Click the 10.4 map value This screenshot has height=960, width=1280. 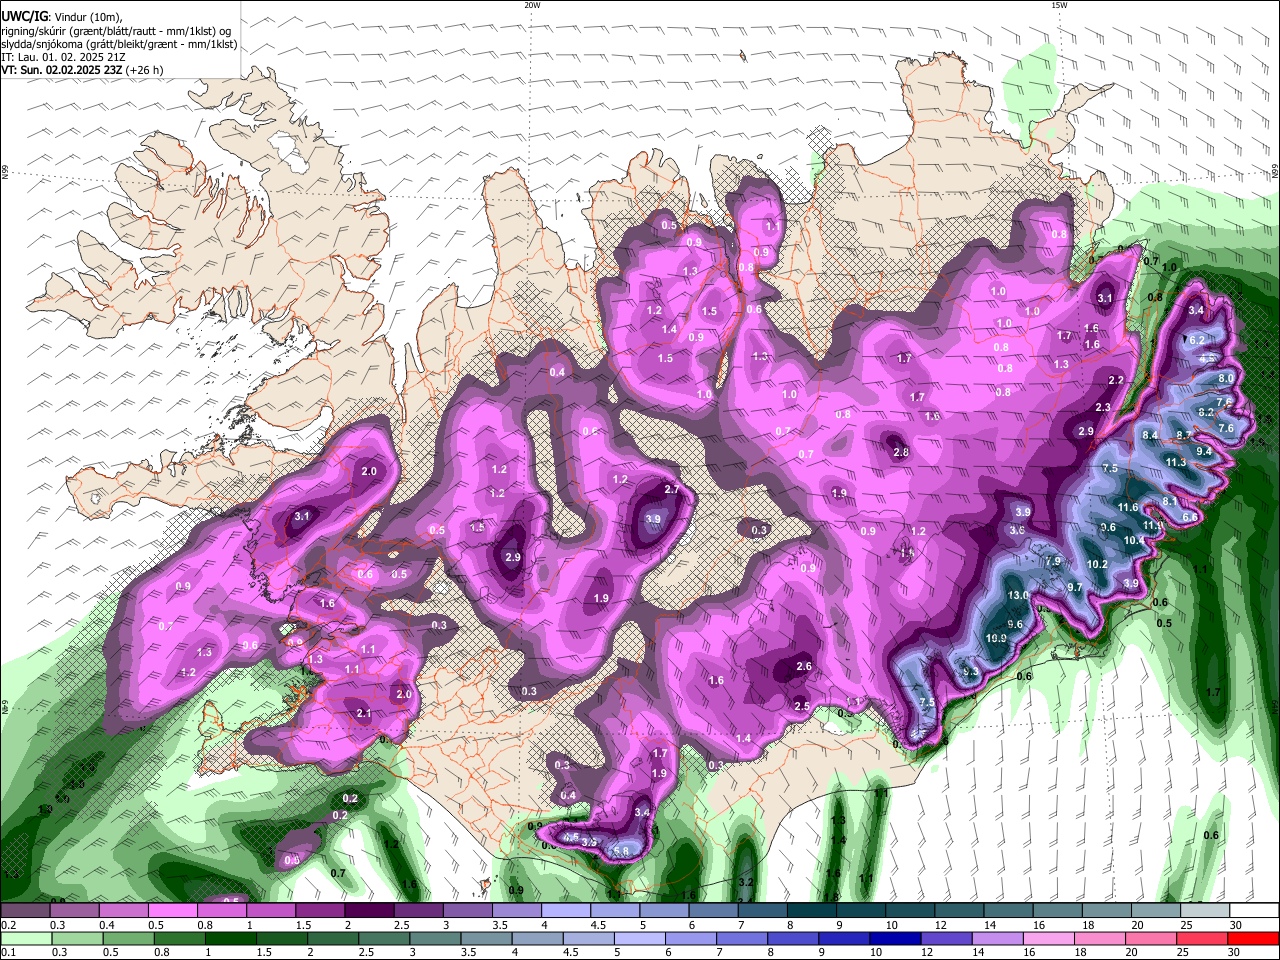1134,540
